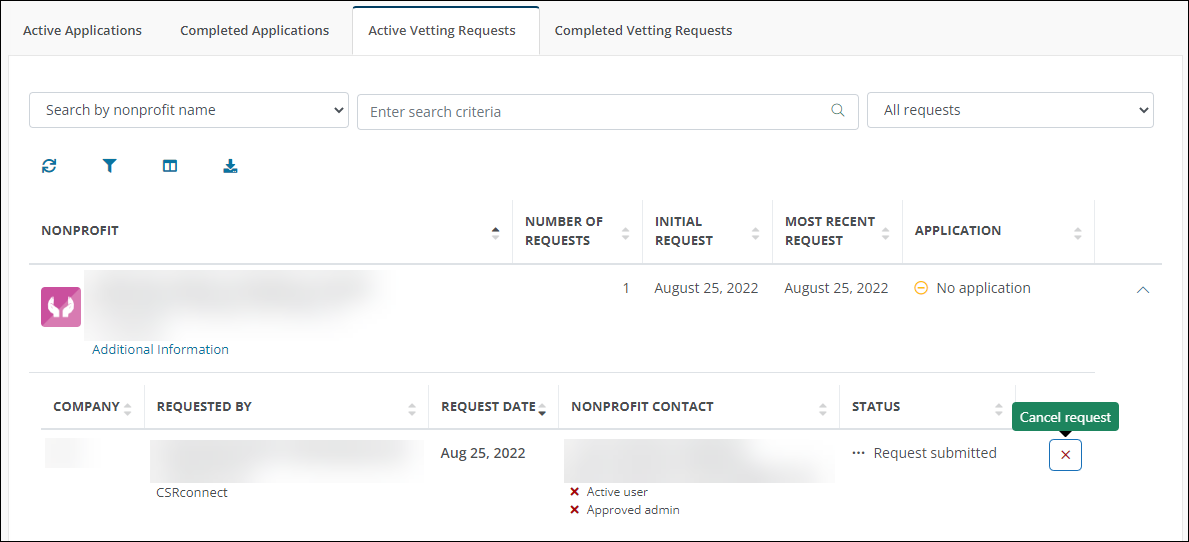Click the download export icon
Screen dimensions: 1189x542
230,166
